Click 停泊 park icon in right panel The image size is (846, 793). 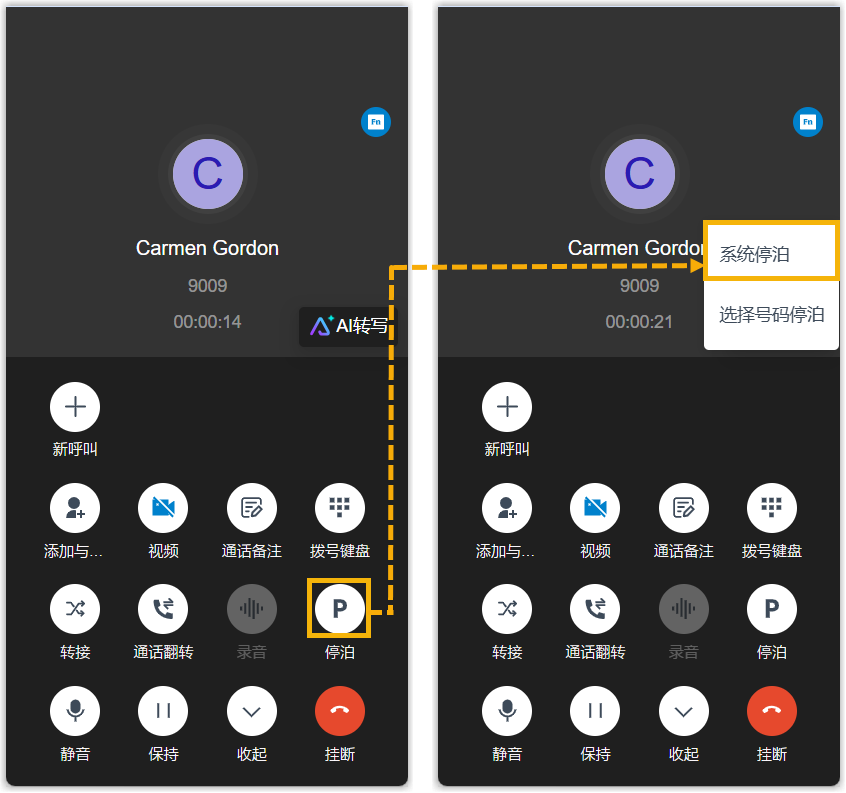[772, 609]
